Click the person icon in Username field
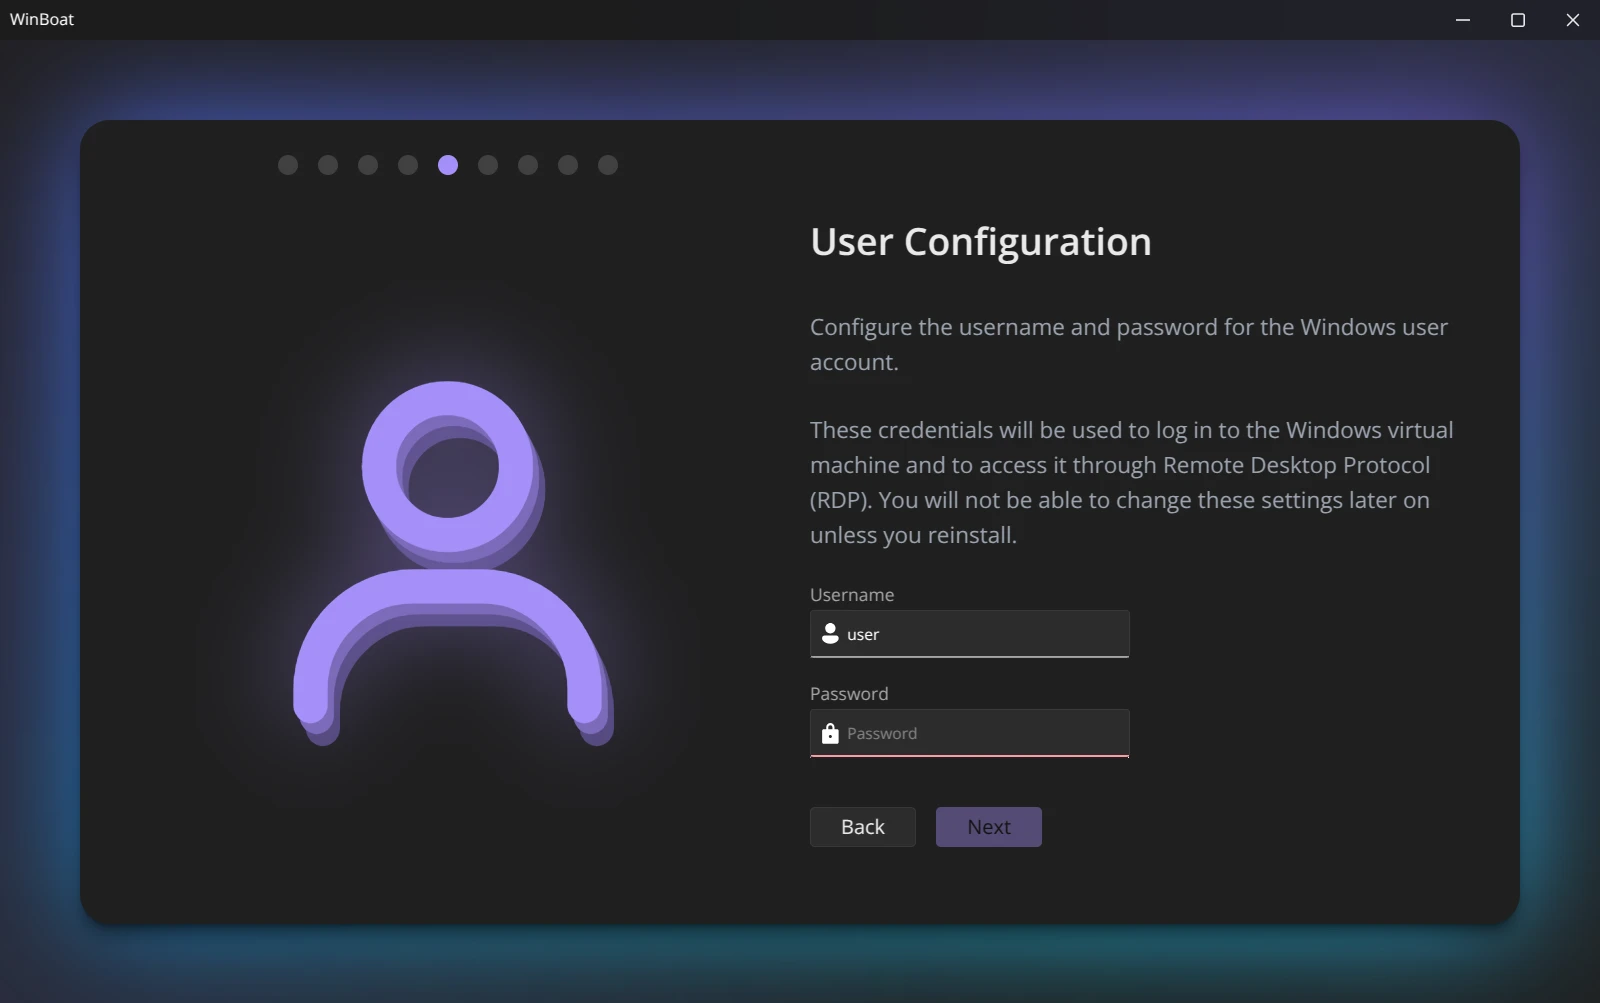 coord(830,634)
